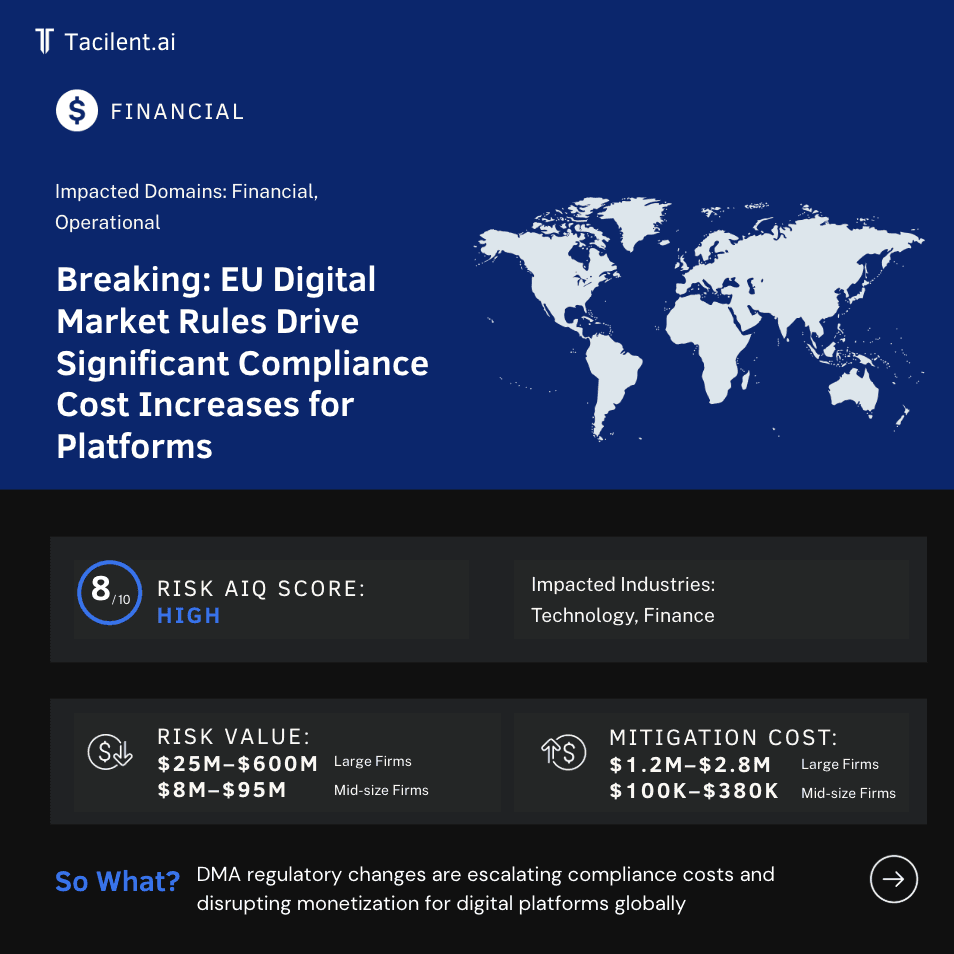This screenshot has width=954, height=954.
Task: Click the world map graphic
Action: [698, 318]
